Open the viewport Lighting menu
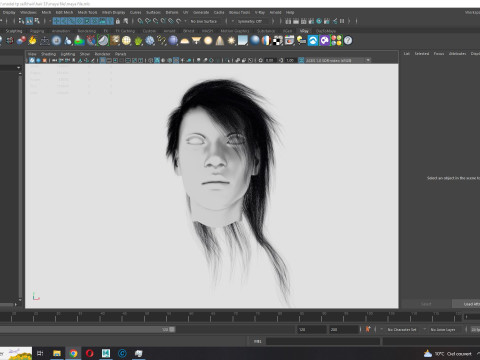Screen dimensions: 480x360 click(68, 54)
